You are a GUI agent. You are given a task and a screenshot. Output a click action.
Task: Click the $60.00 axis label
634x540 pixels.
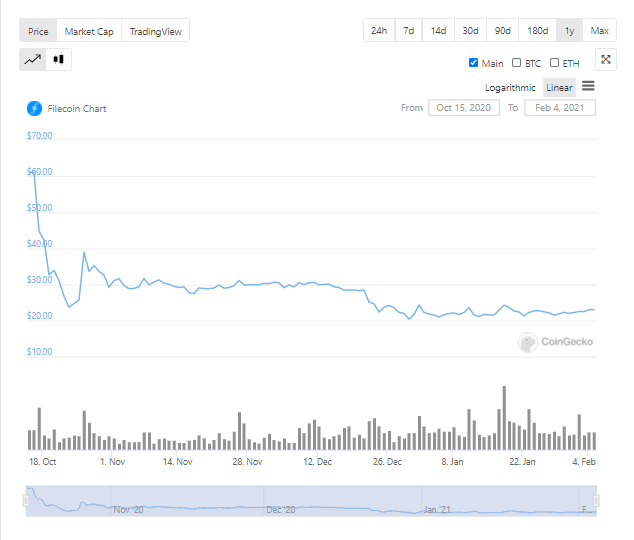click(39, 172)
